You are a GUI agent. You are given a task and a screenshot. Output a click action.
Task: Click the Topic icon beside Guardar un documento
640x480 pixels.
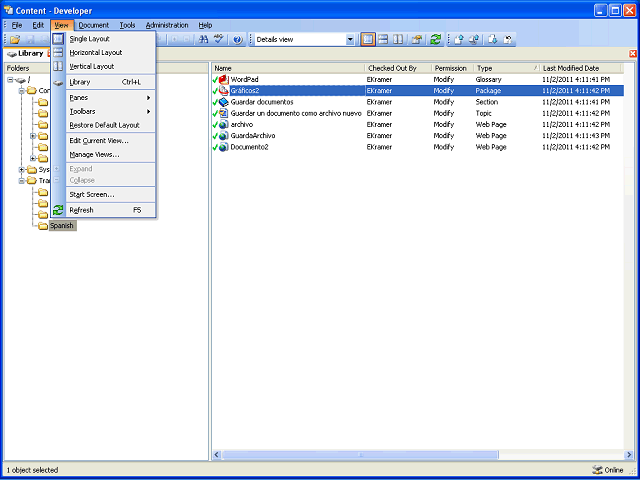pos(223,113)
